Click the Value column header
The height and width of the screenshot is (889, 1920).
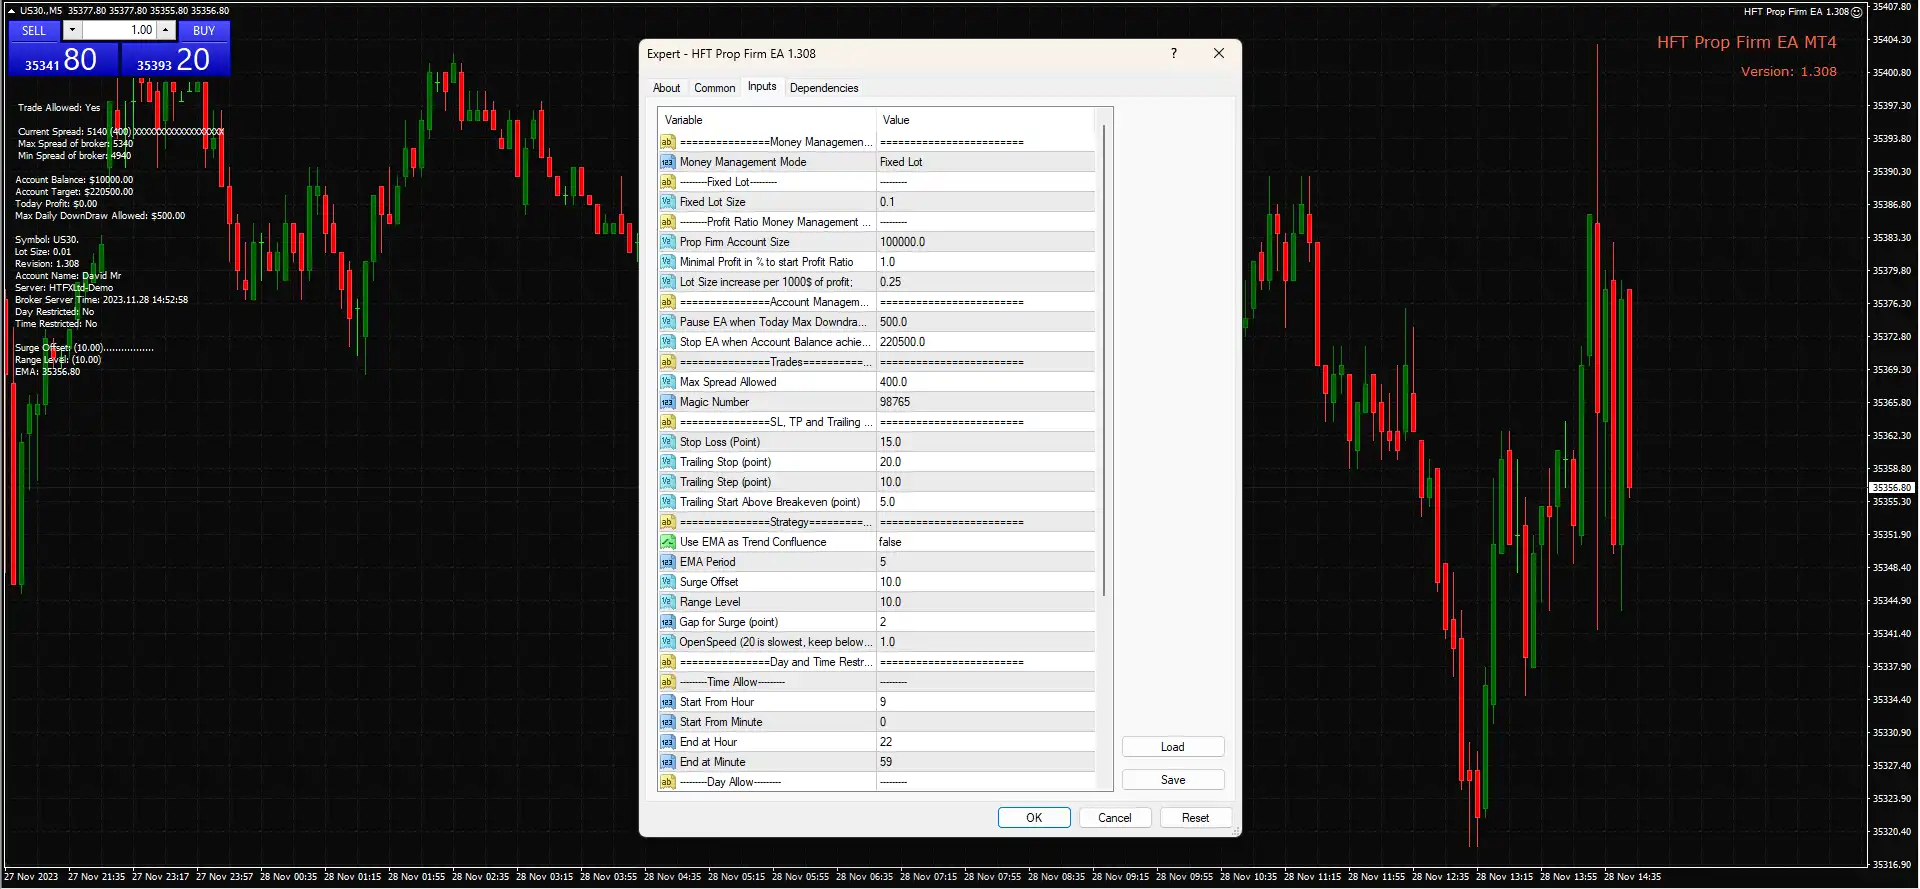986,120
